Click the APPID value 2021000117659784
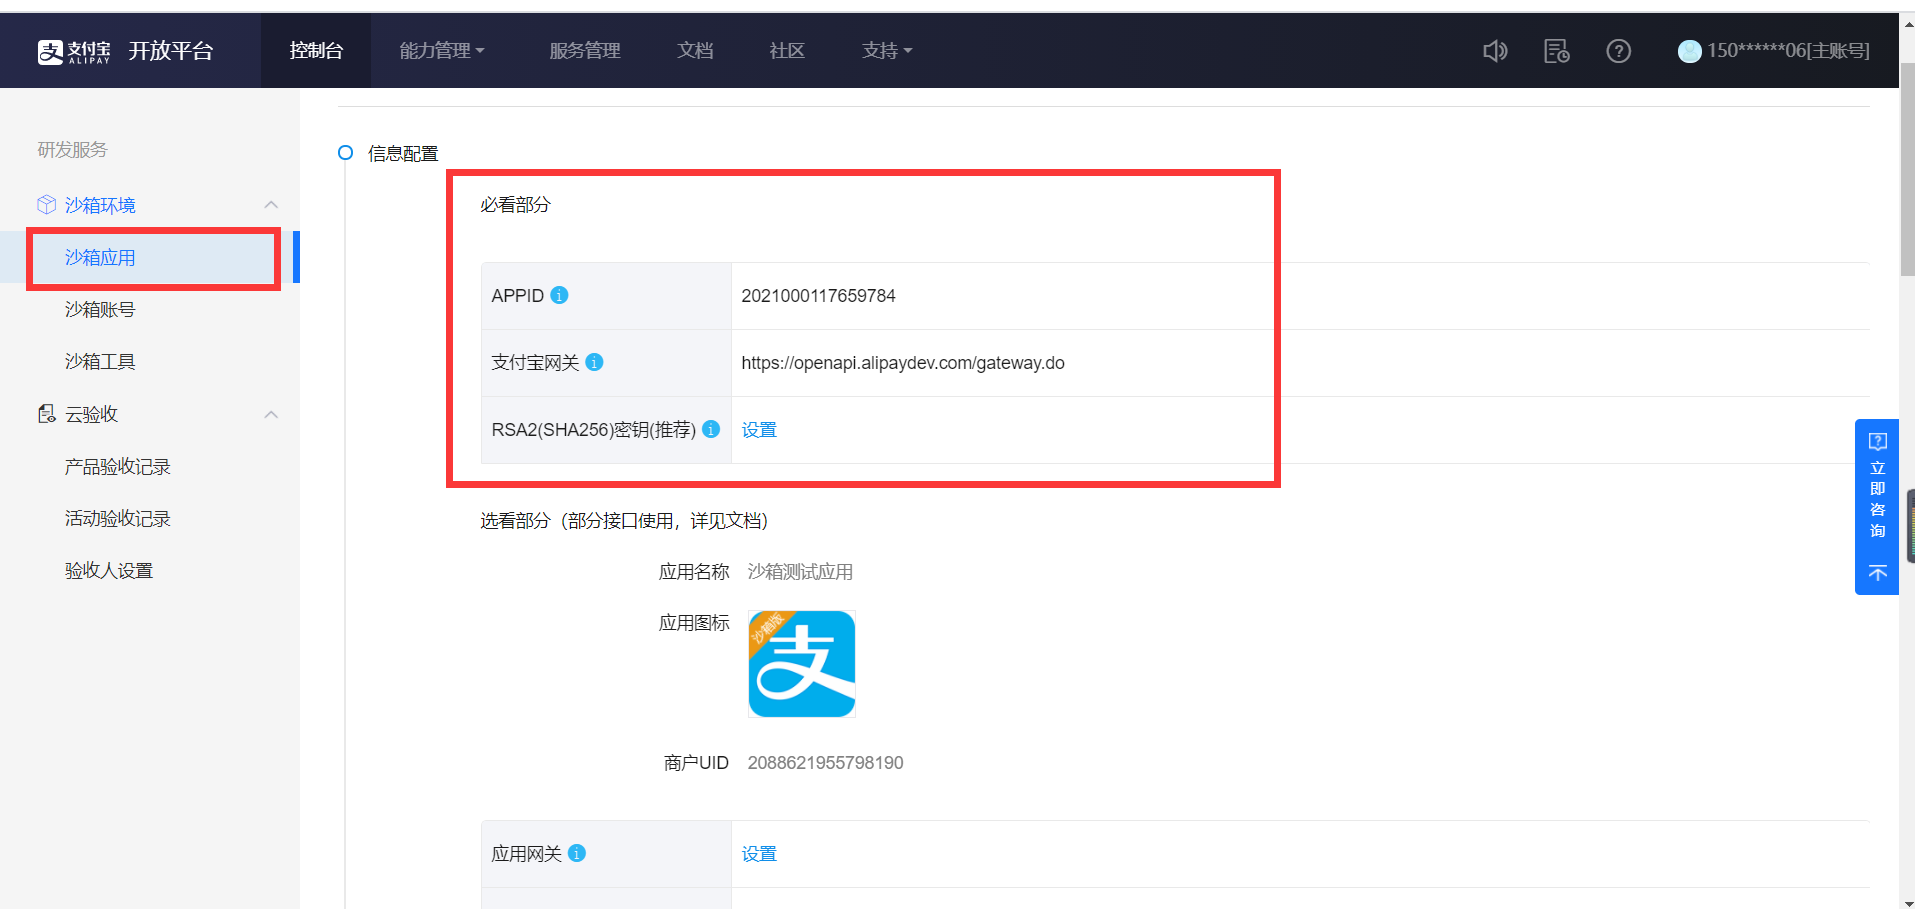The height and width of the screenshot is (909, 1915). 818,296
